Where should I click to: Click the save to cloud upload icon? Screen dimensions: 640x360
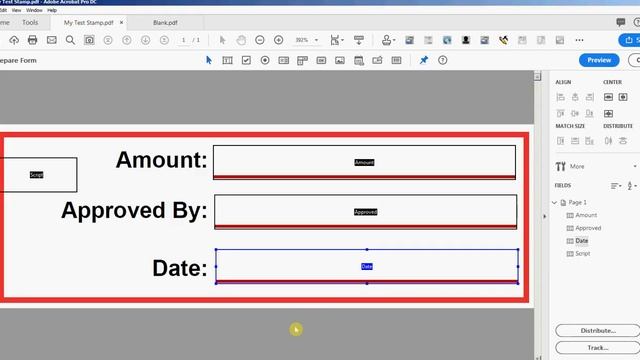pyautogui.click(x=14, y=40)
